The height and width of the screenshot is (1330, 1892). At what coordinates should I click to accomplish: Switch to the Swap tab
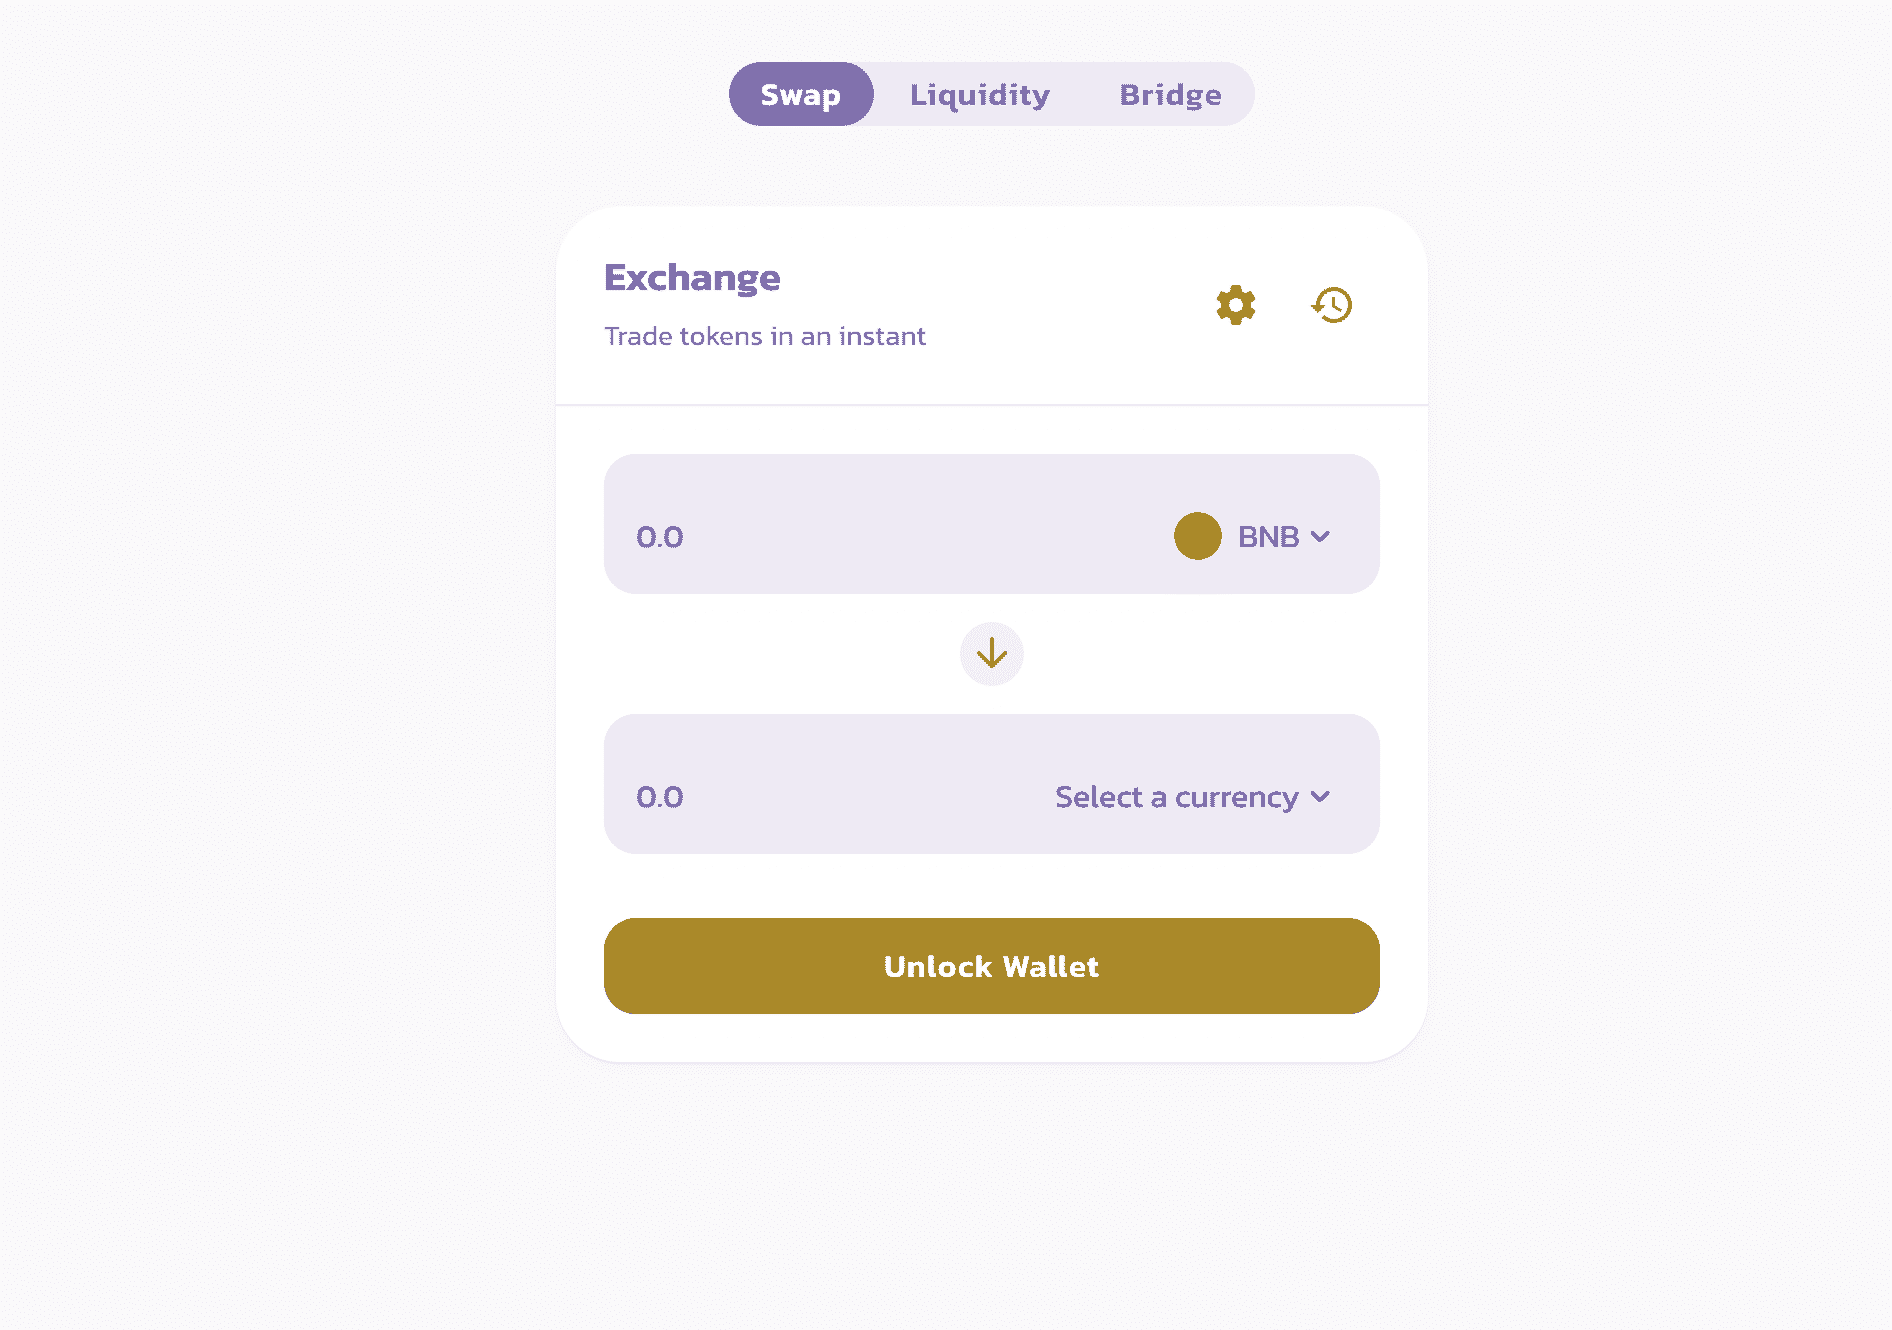(801, 94)
